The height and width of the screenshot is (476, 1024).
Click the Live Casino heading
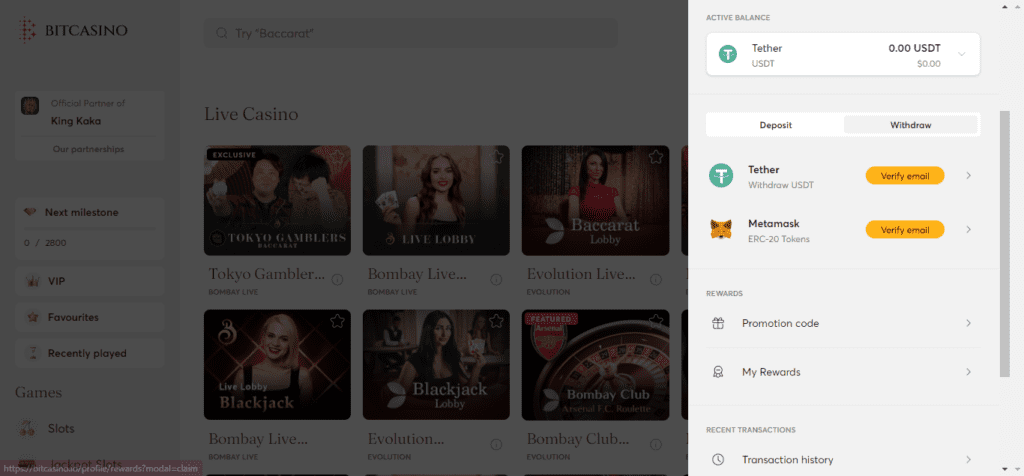[x=251, y=114]
